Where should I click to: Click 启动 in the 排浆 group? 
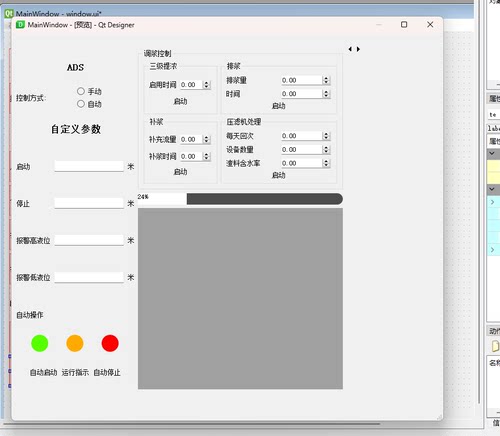(x=279, y=106)
